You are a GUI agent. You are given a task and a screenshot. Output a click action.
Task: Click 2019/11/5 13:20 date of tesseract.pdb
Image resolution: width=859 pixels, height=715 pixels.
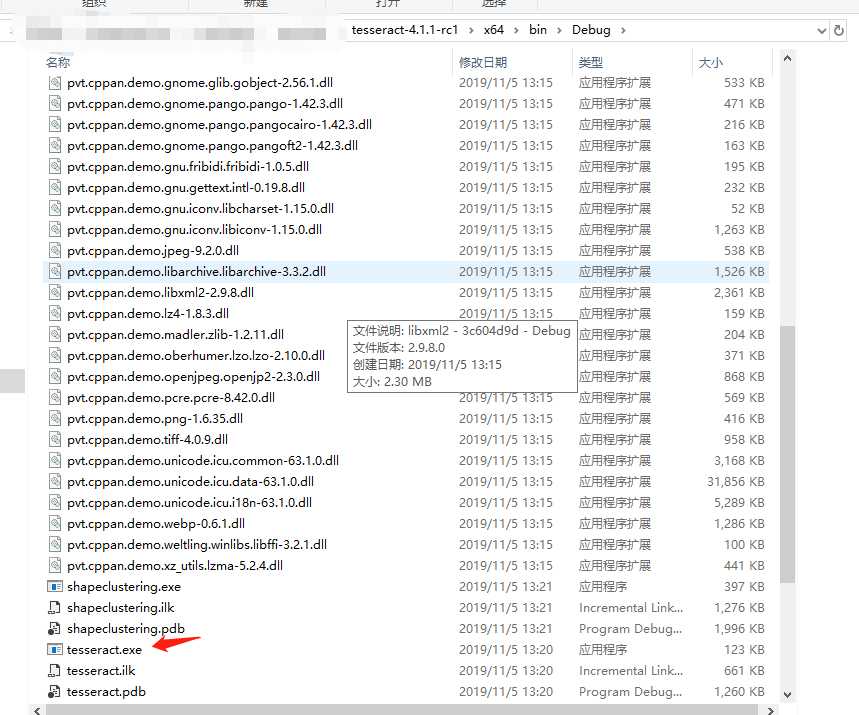(x=506, y=691)
